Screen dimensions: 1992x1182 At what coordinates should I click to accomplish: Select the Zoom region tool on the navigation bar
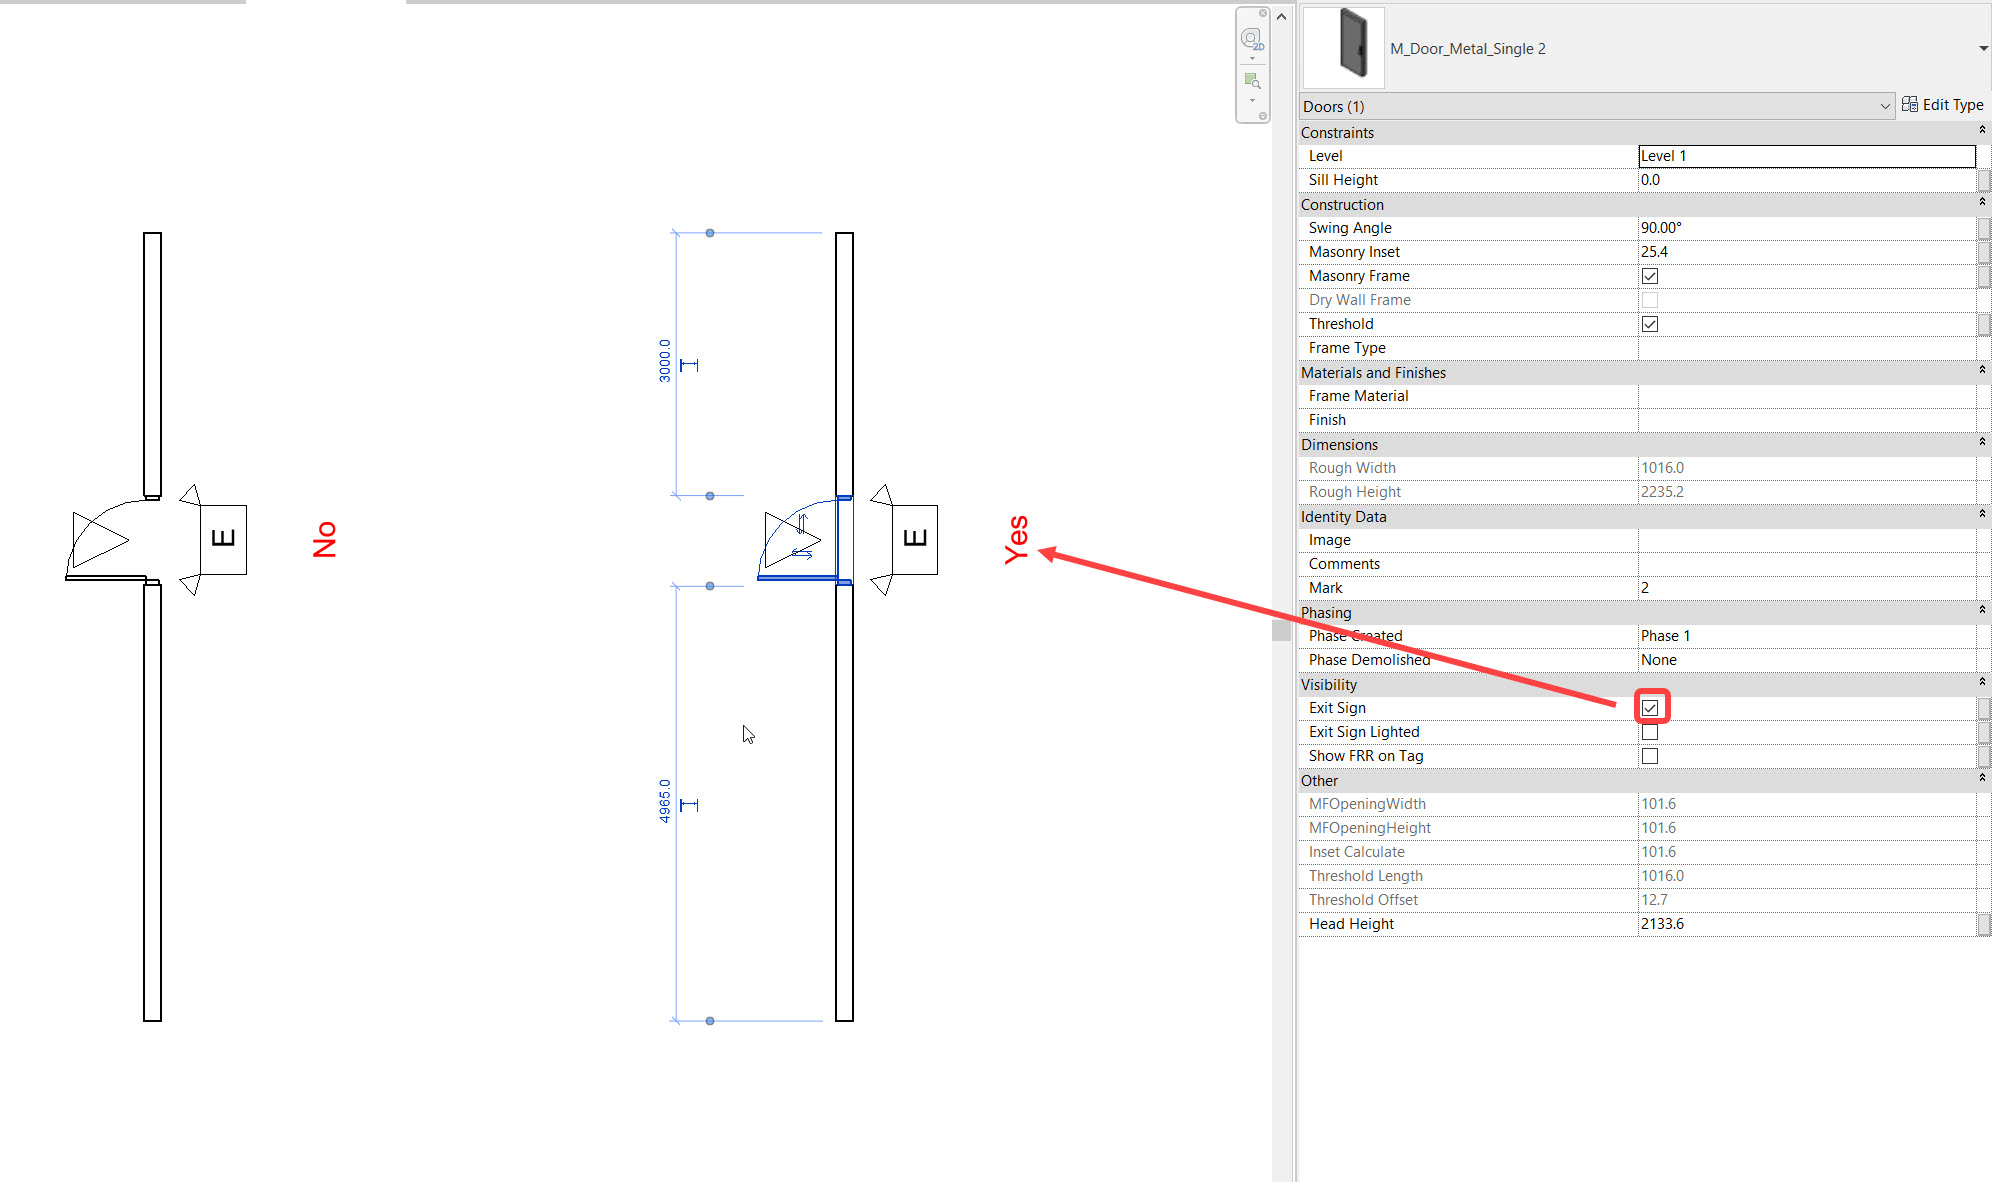[1252, 80]
